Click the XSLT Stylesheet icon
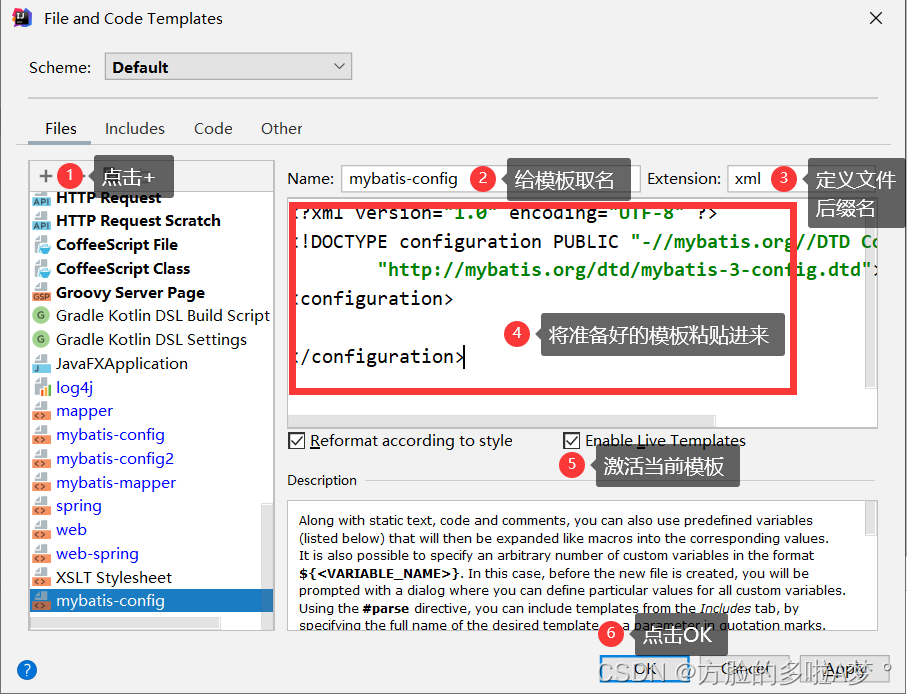 42,578
